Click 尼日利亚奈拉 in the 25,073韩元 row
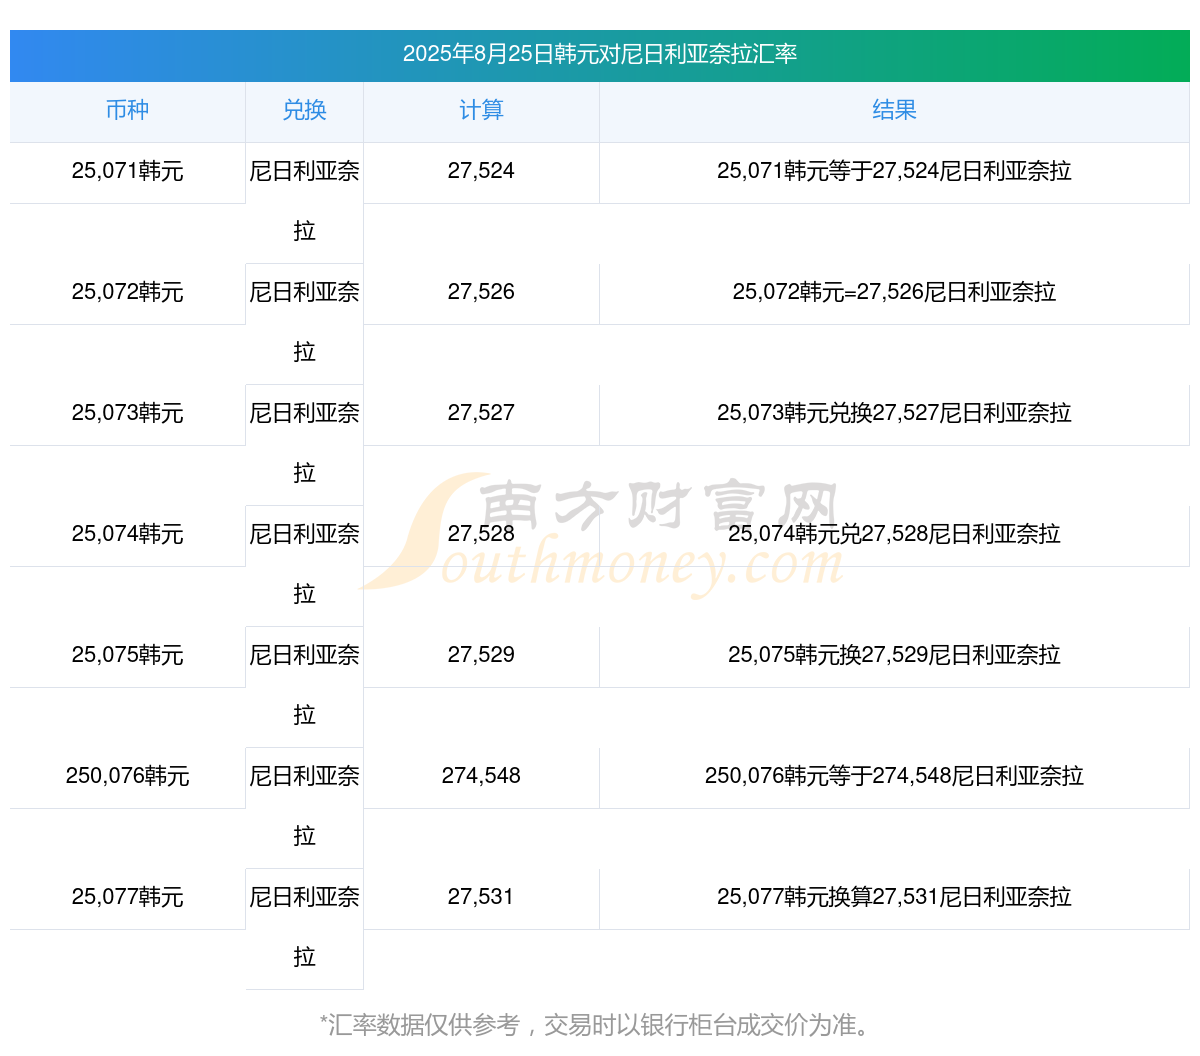 (x=304, y=443)
